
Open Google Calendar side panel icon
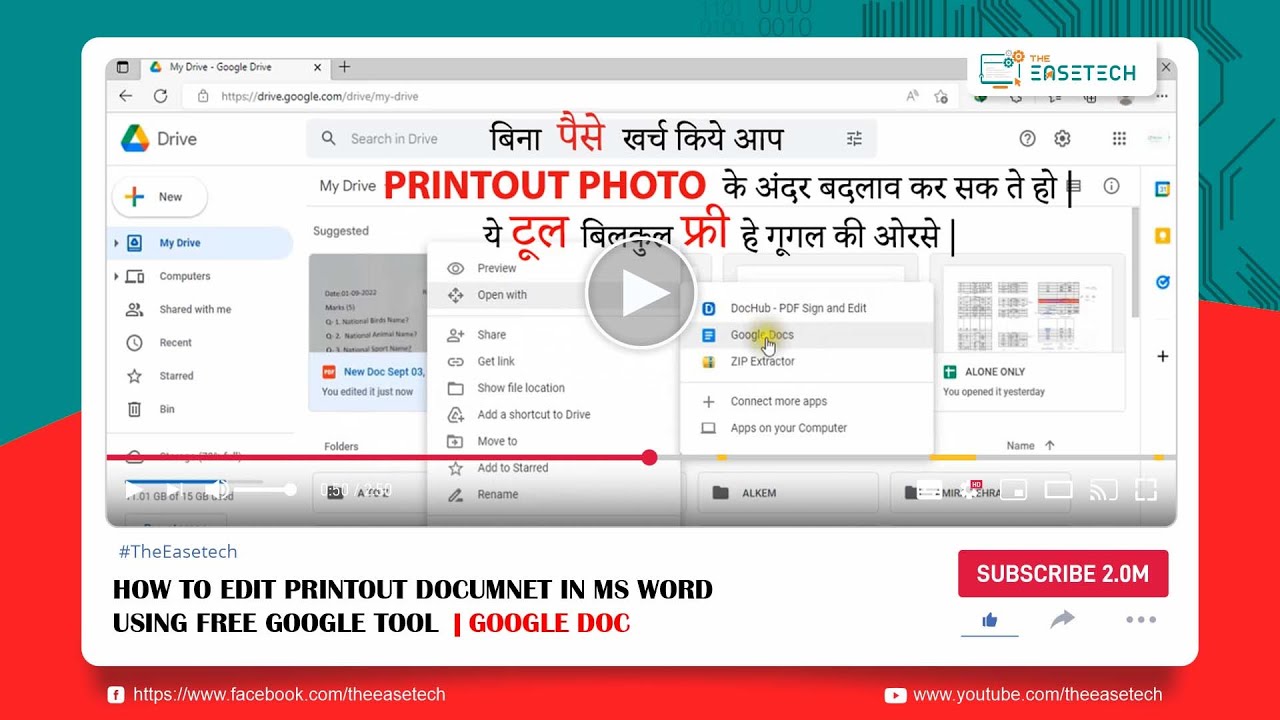click(1162, 189)
